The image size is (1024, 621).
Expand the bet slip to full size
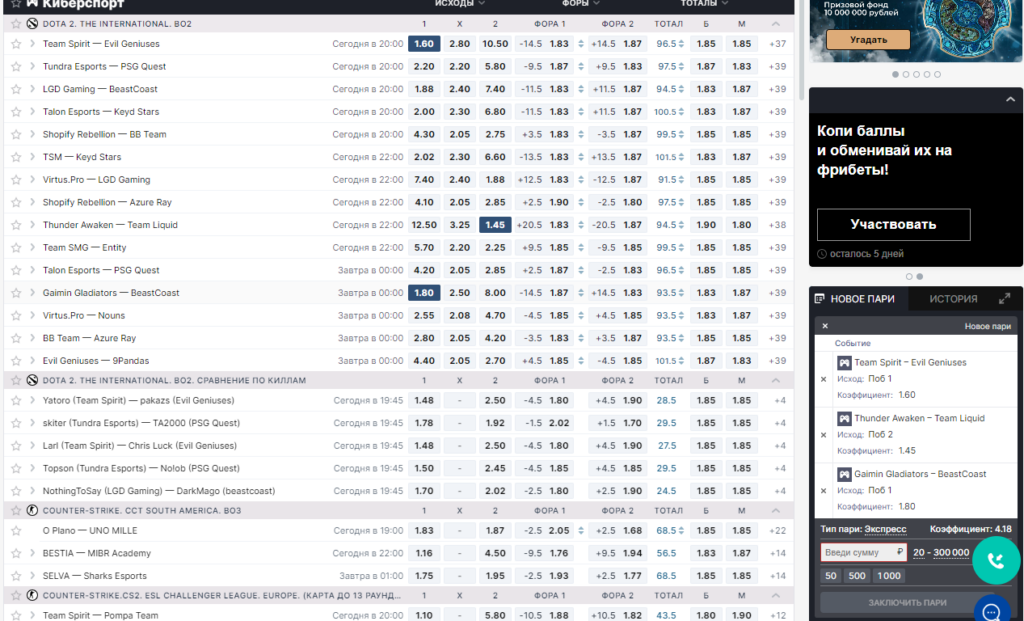1004,299
